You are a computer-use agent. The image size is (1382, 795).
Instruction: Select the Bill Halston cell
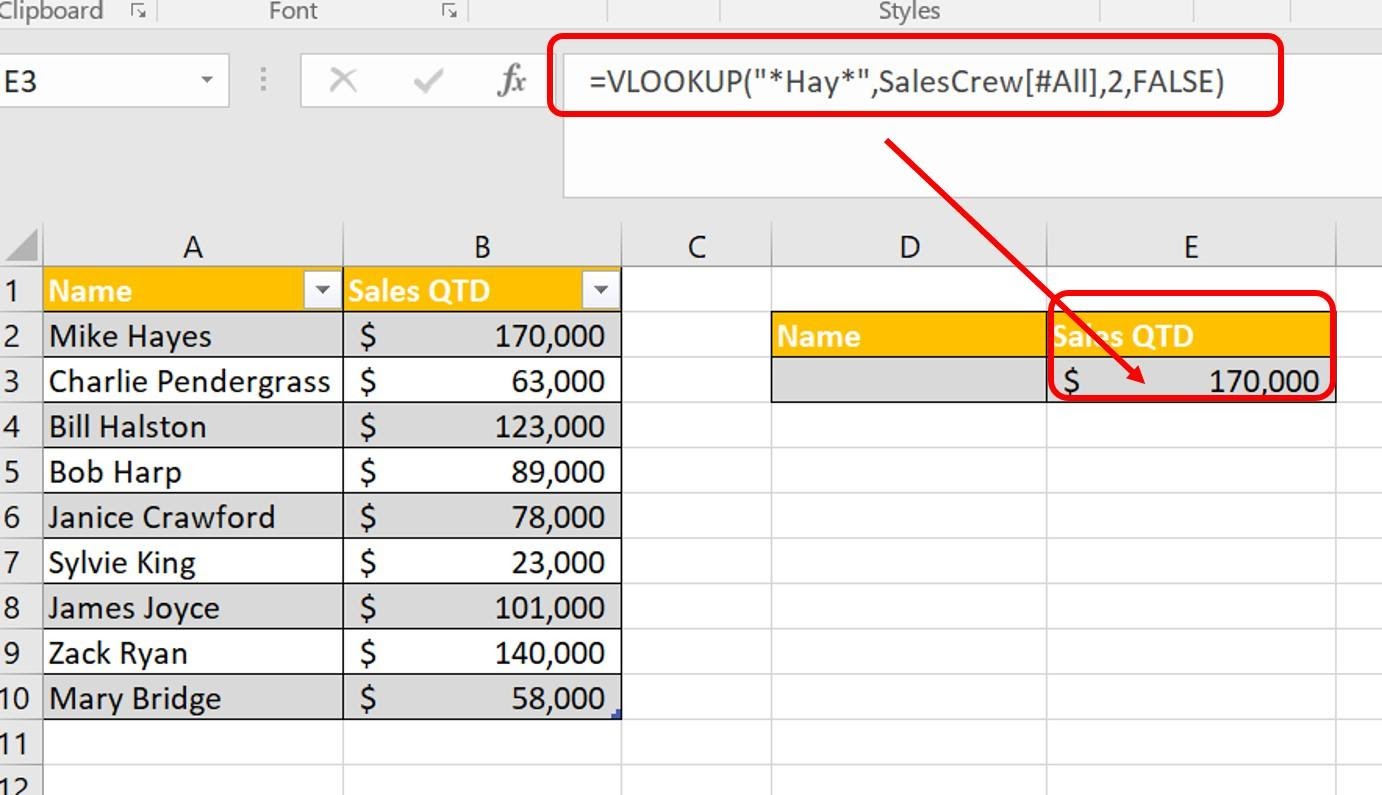[193, 426]
